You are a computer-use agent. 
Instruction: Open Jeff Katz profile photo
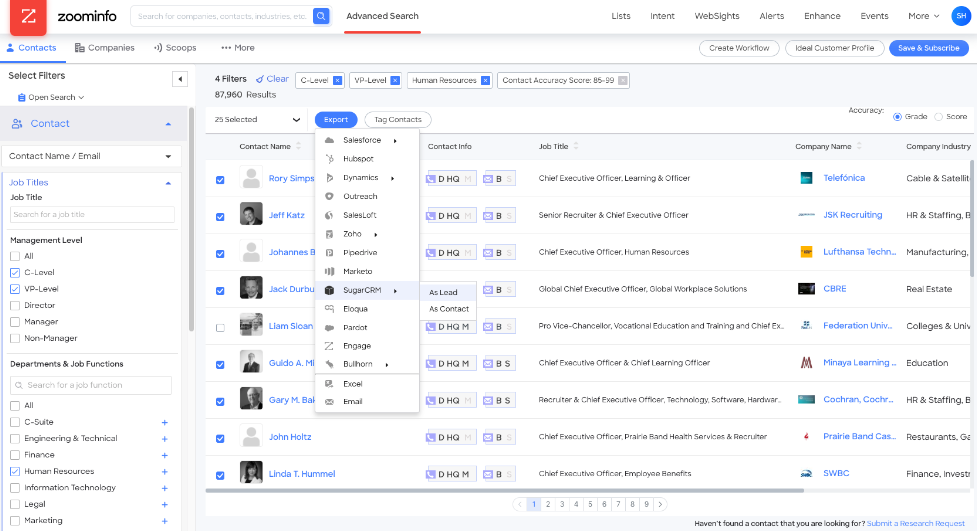click(x=251, y=214)
